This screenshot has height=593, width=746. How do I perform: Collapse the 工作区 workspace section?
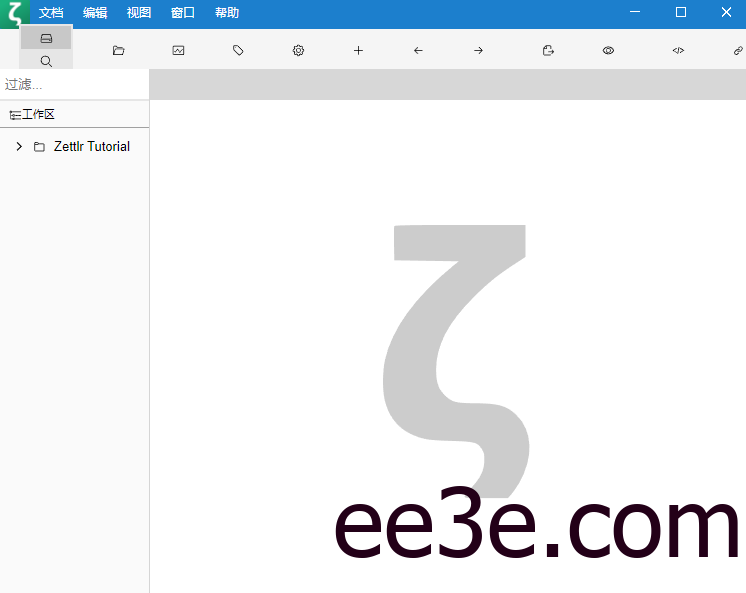(32, 115)
